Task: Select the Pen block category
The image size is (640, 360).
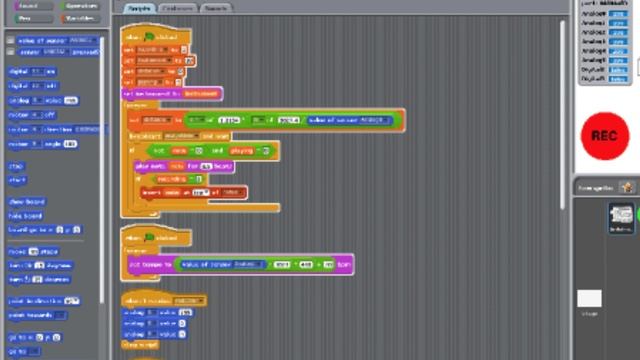Action: (33, 19)
